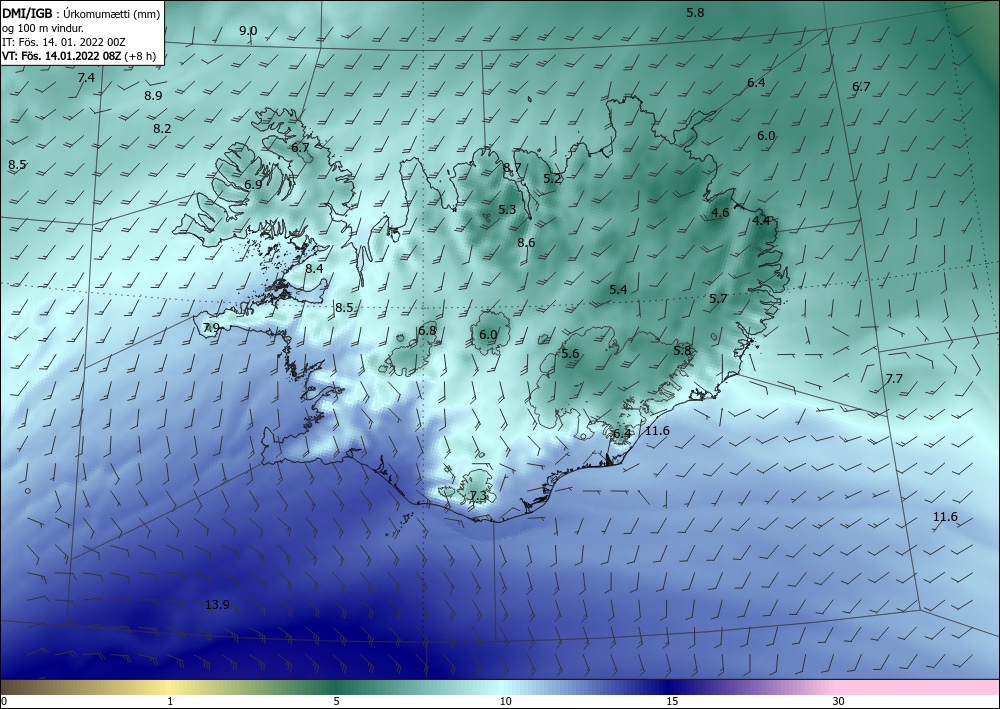The image size is (1000, 709).
Task: Click the 8.9 value label
Action: pyautogui.click(x=153, y=96)
